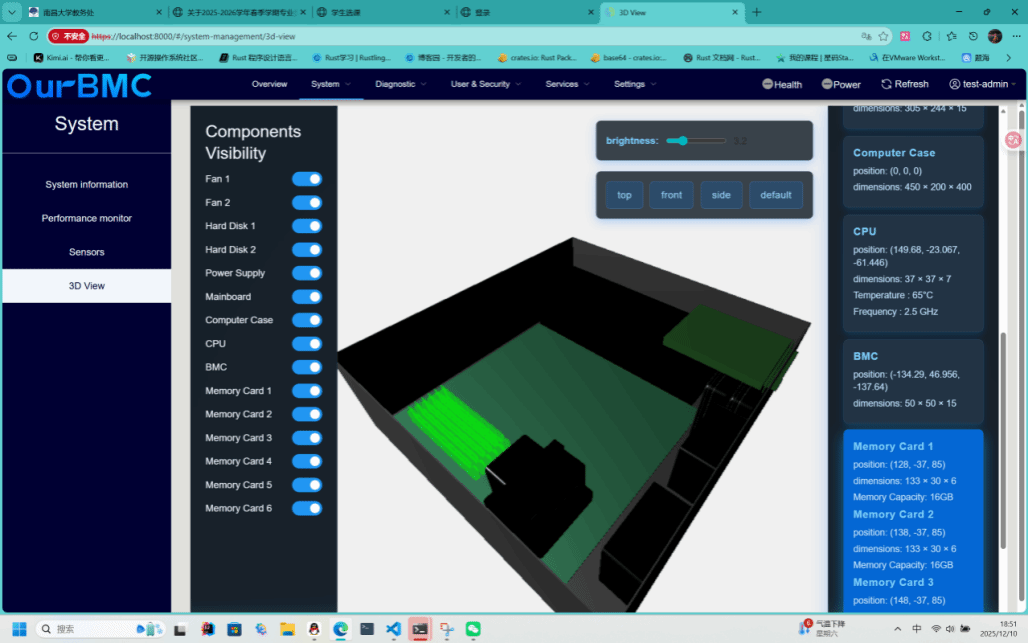Reset camera with the default button
The height and width of the screenshot is (643, 1028).
click(775, 195)
